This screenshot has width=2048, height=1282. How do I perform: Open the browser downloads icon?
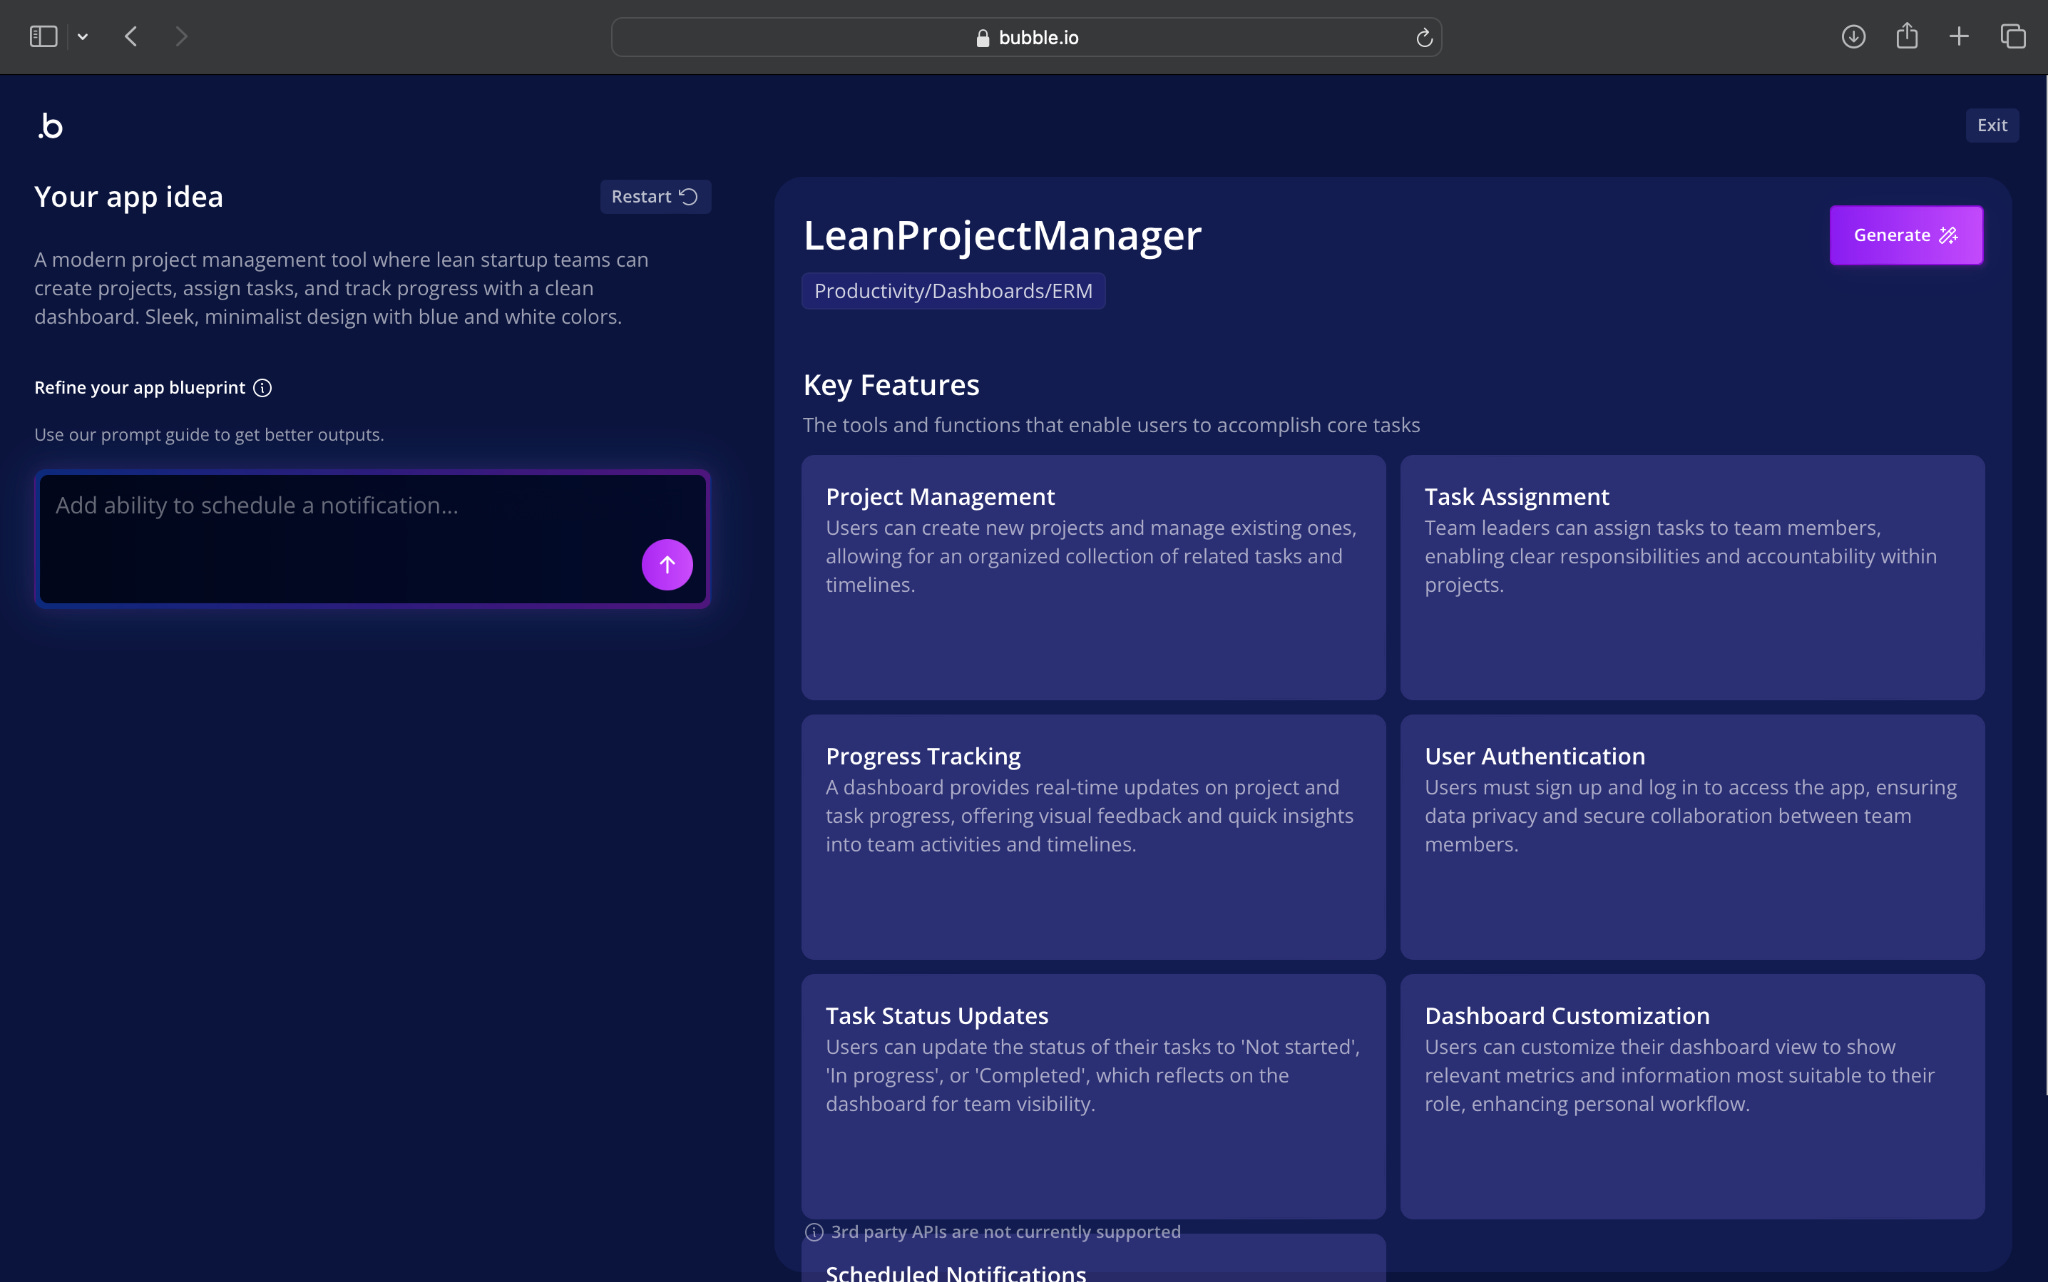click(1853, 37)
